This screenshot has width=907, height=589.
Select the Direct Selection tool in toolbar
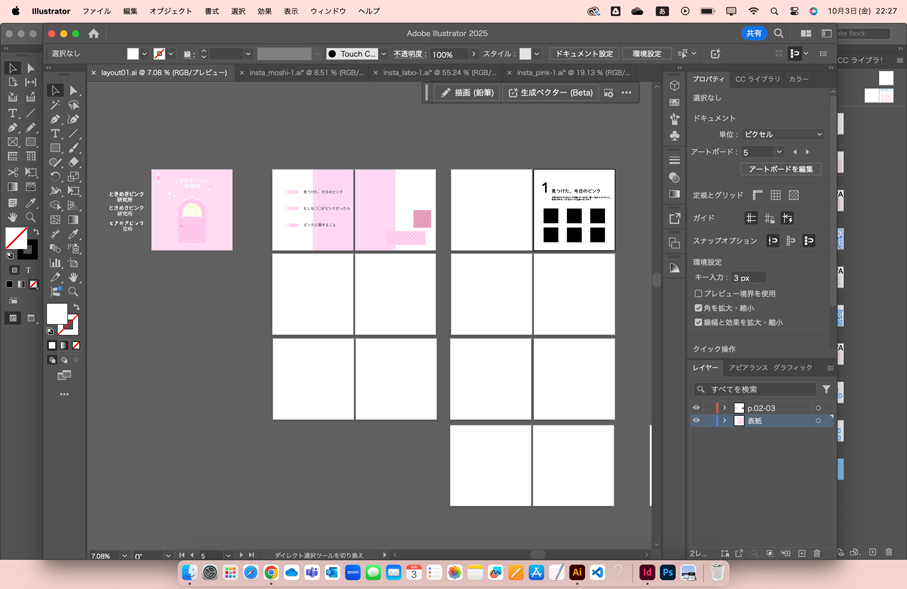point(73,90)
